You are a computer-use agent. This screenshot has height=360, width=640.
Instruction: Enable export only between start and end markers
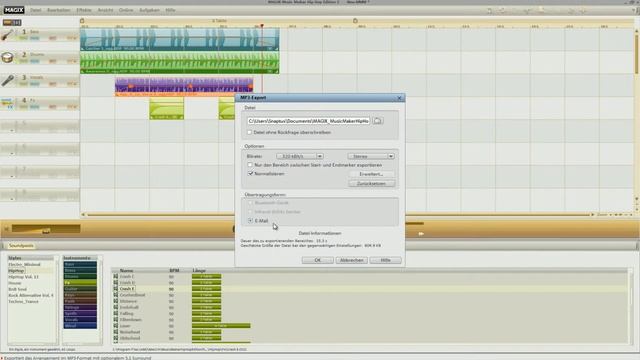pos(250,165)
